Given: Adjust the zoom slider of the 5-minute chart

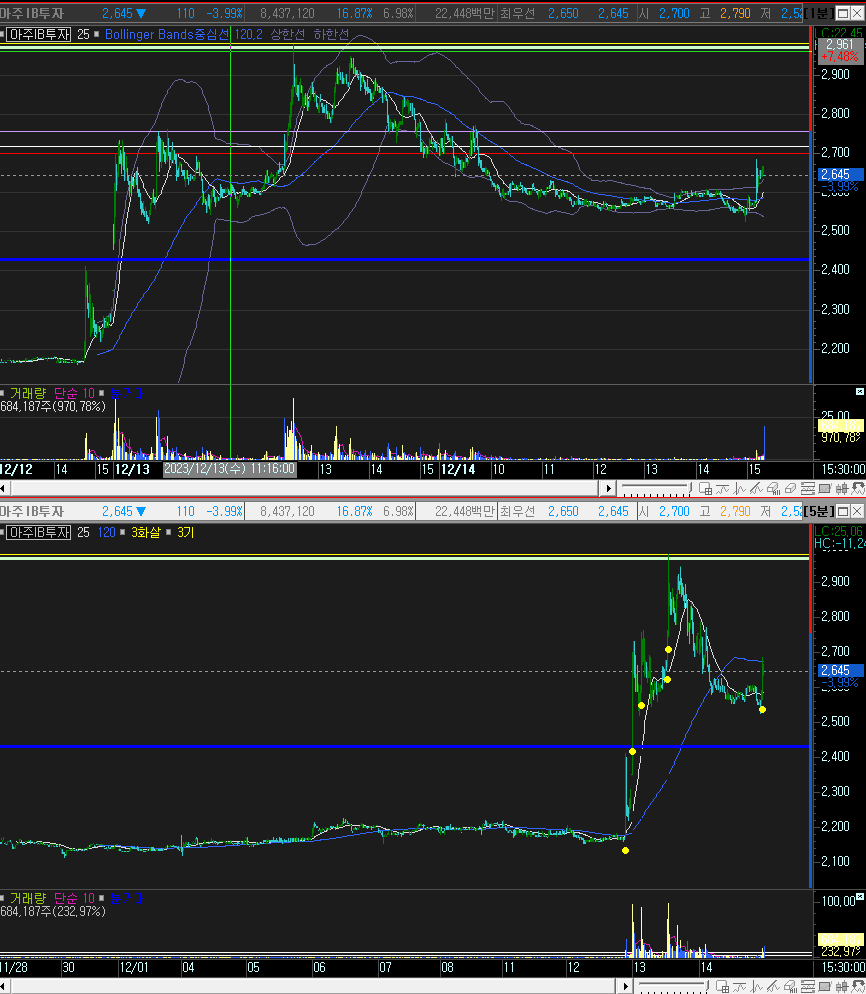Looking at the screenshot, I should [673, 986].
